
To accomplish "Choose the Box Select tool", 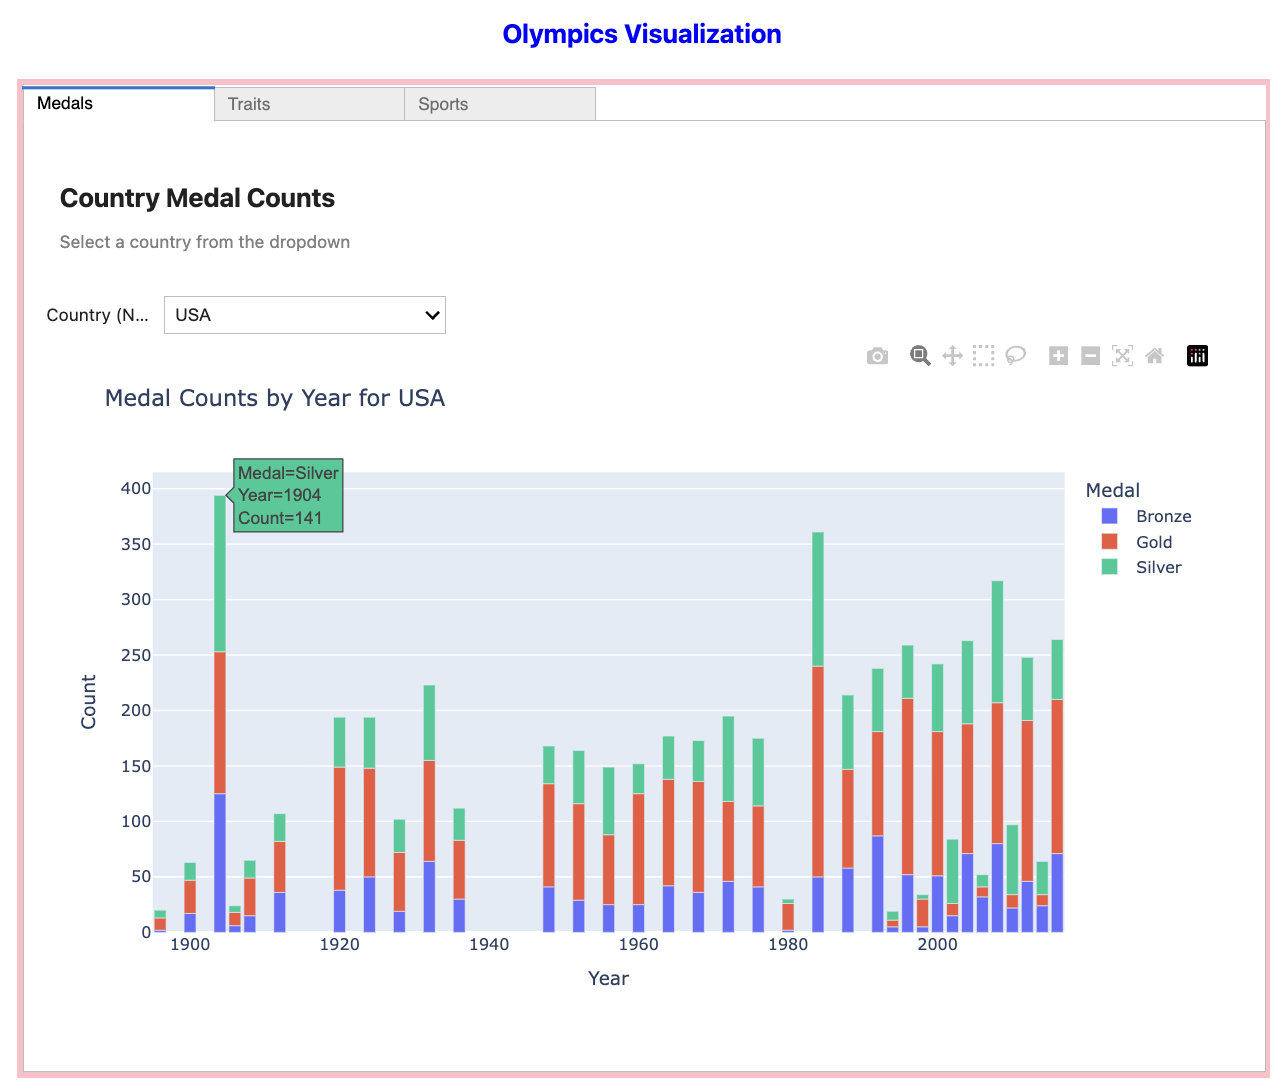I will point(984,356).
